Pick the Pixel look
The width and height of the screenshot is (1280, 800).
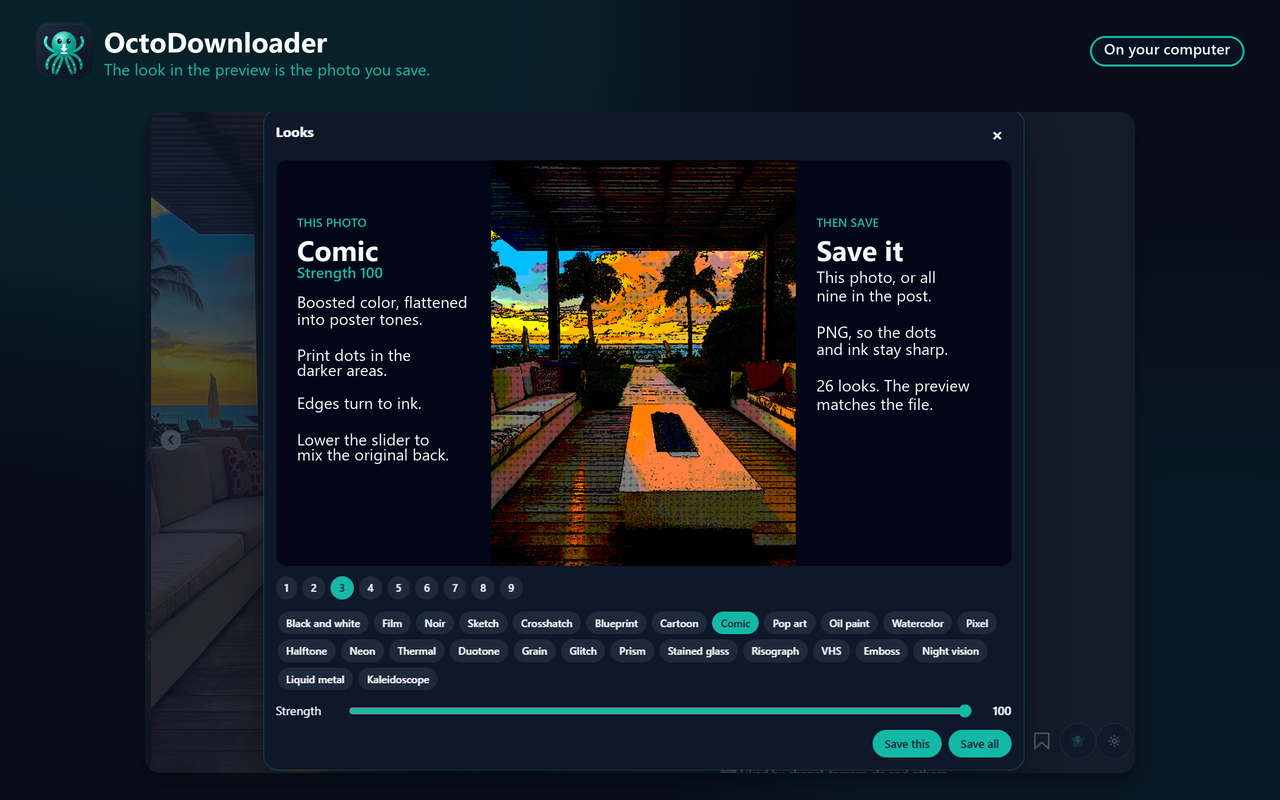pos(977,623)
